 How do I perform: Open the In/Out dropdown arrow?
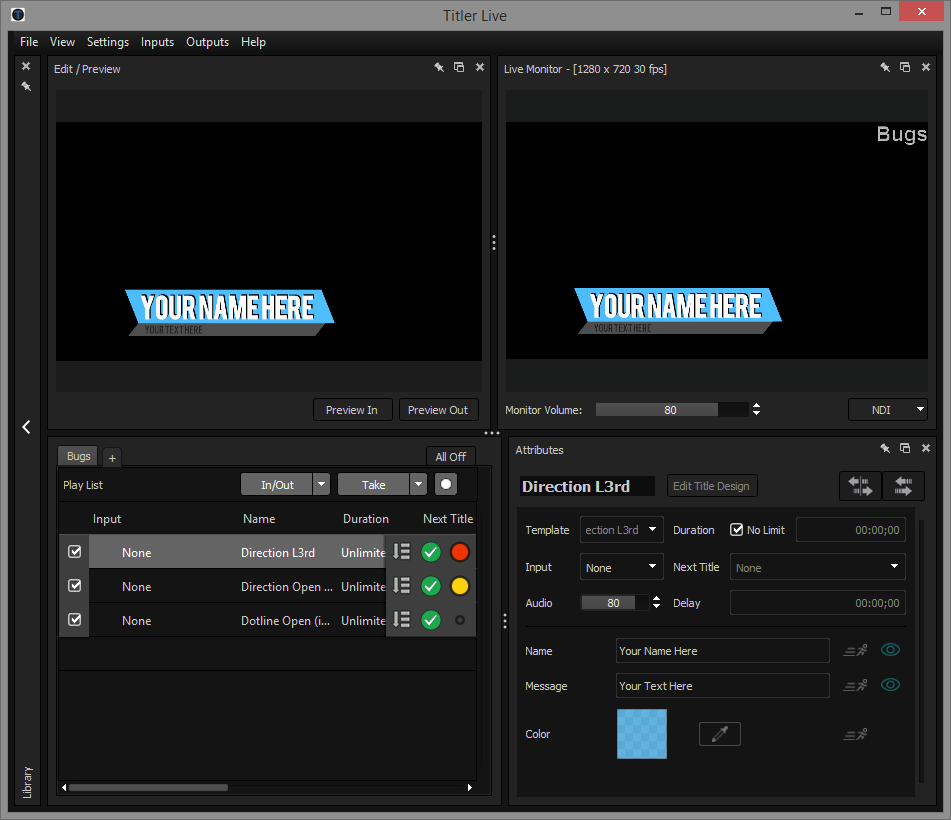321,484
